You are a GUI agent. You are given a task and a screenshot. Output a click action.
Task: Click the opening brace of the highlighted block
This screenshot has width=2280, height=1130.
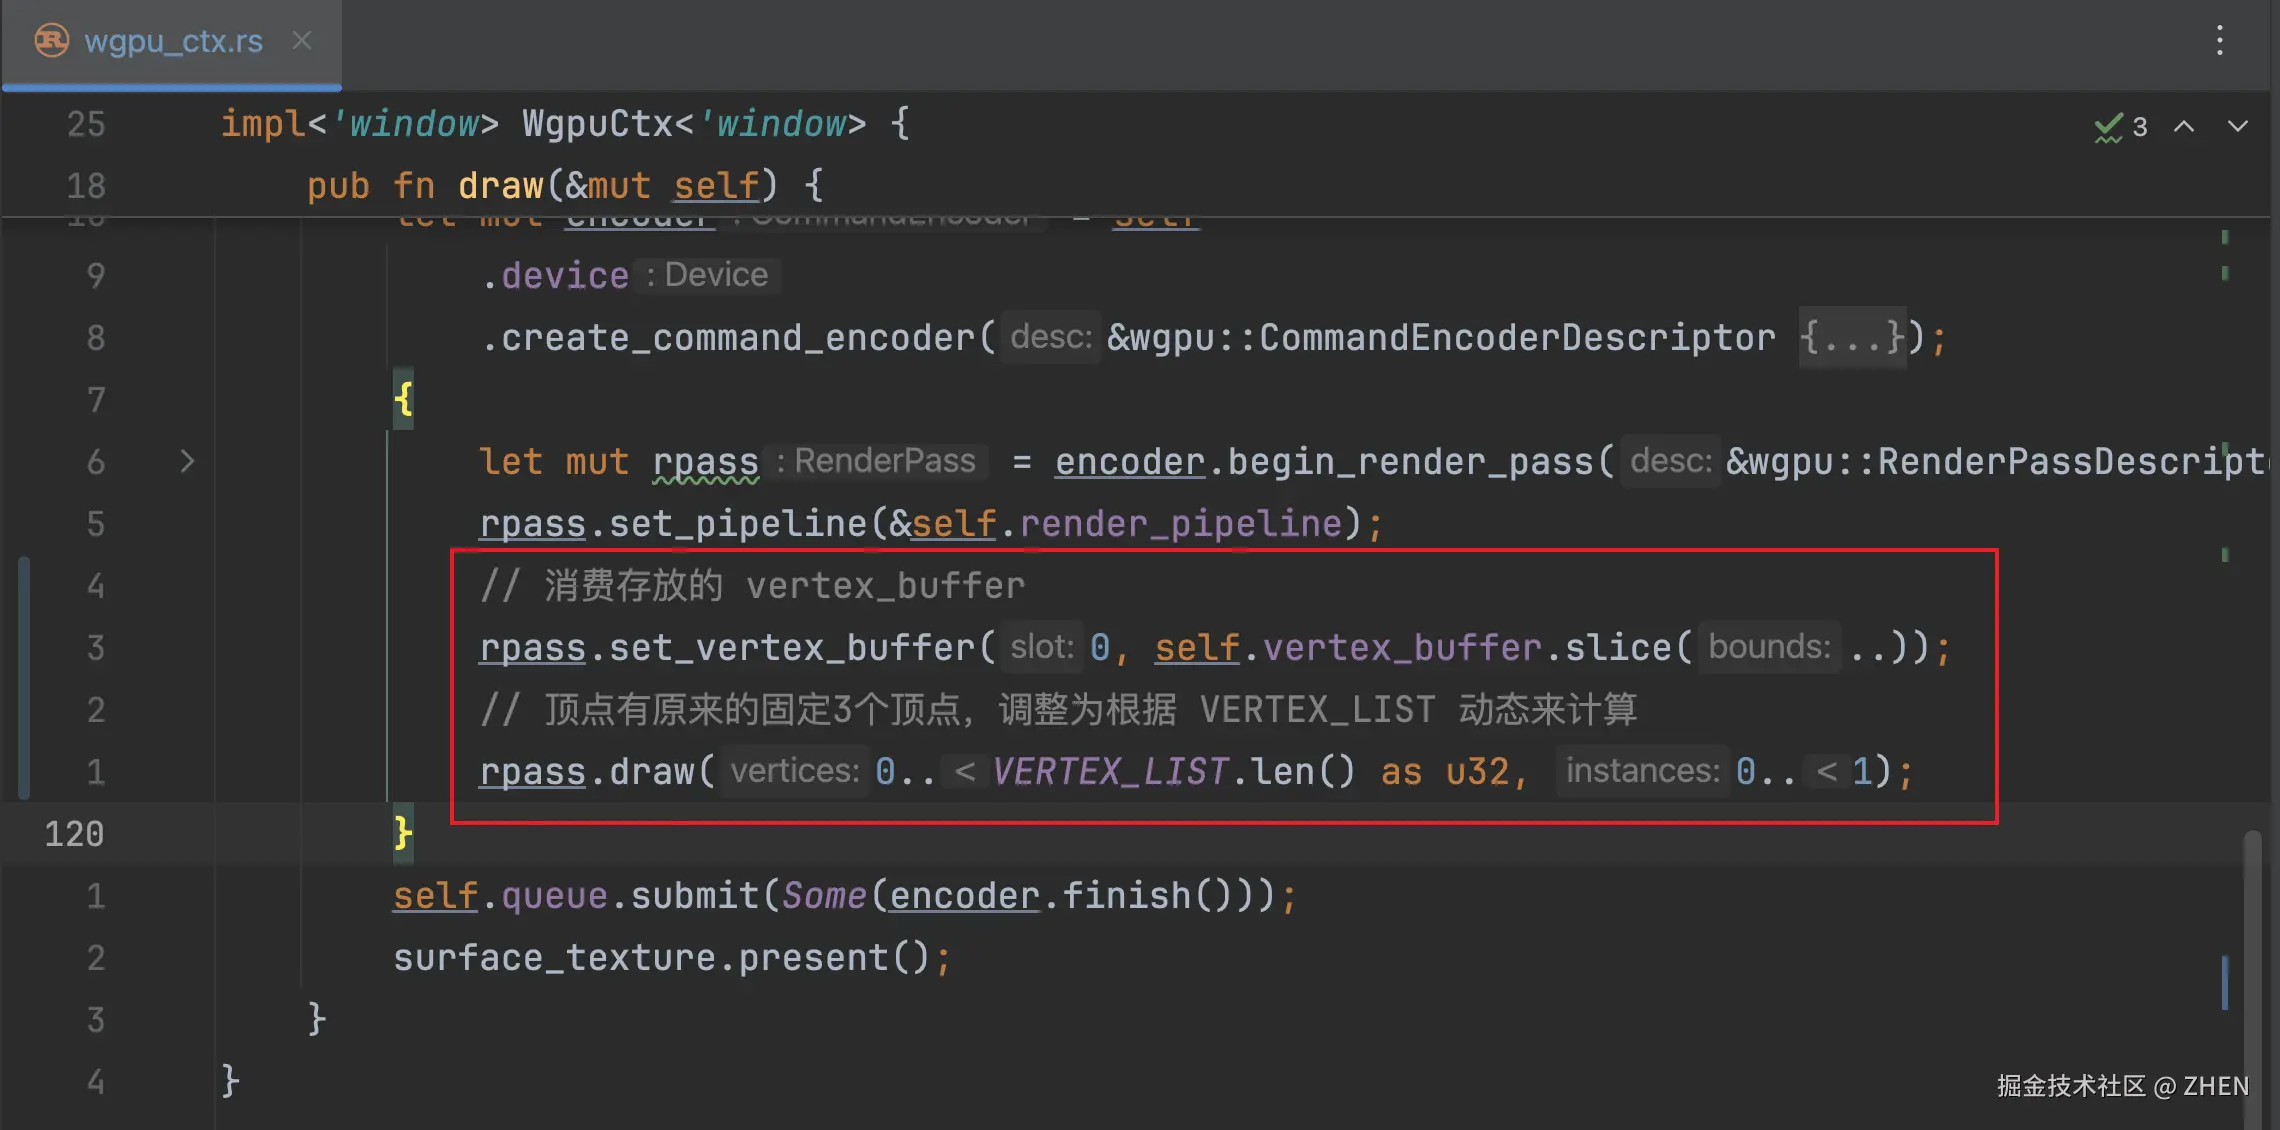coord(403,399)
